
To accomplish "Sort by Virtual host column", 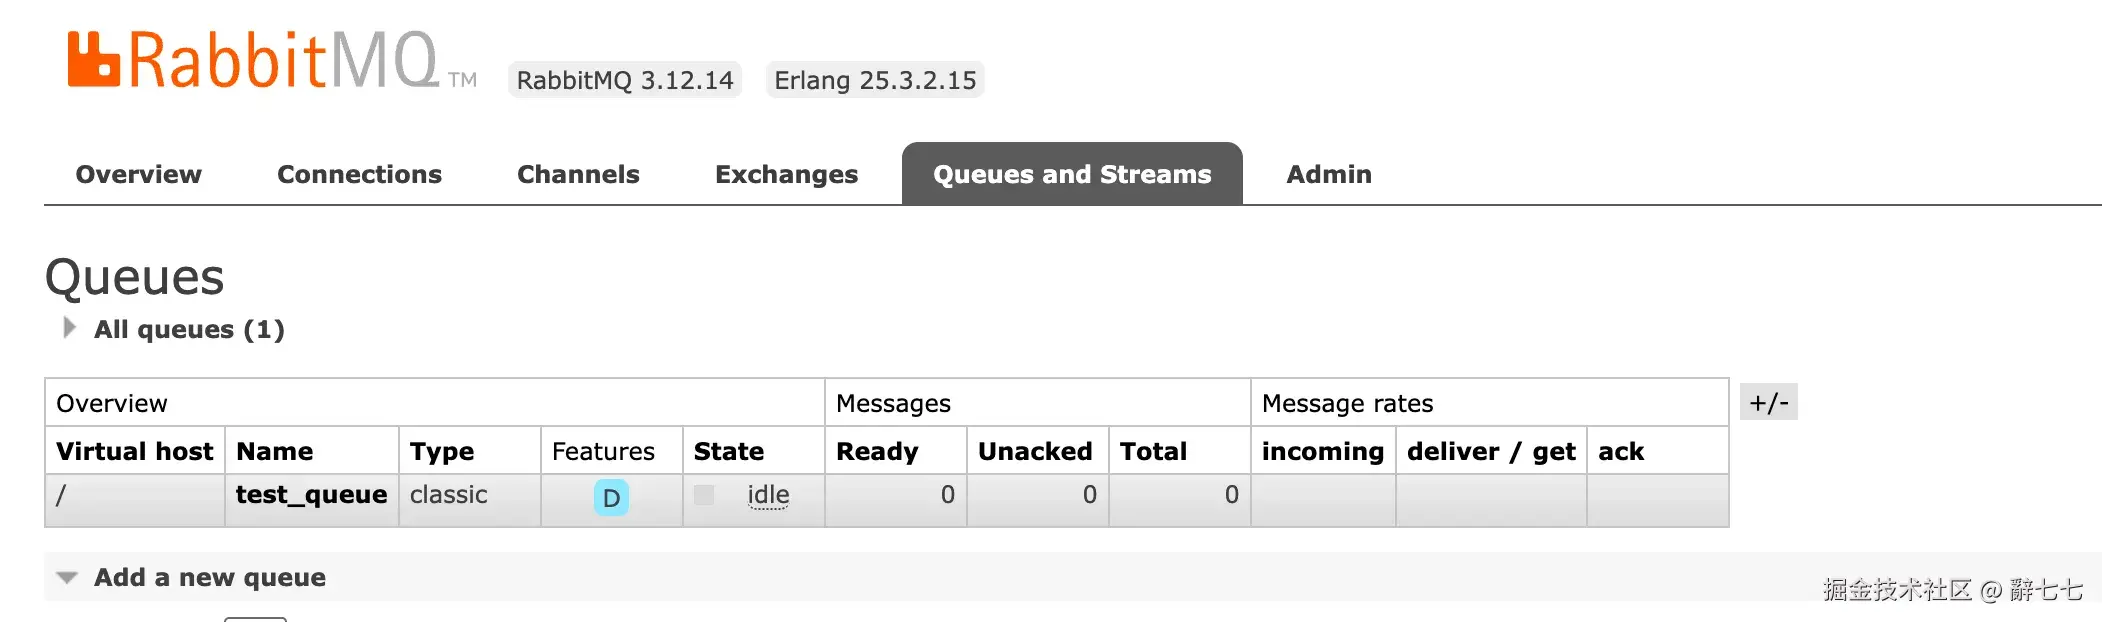I will pos(134,451).
